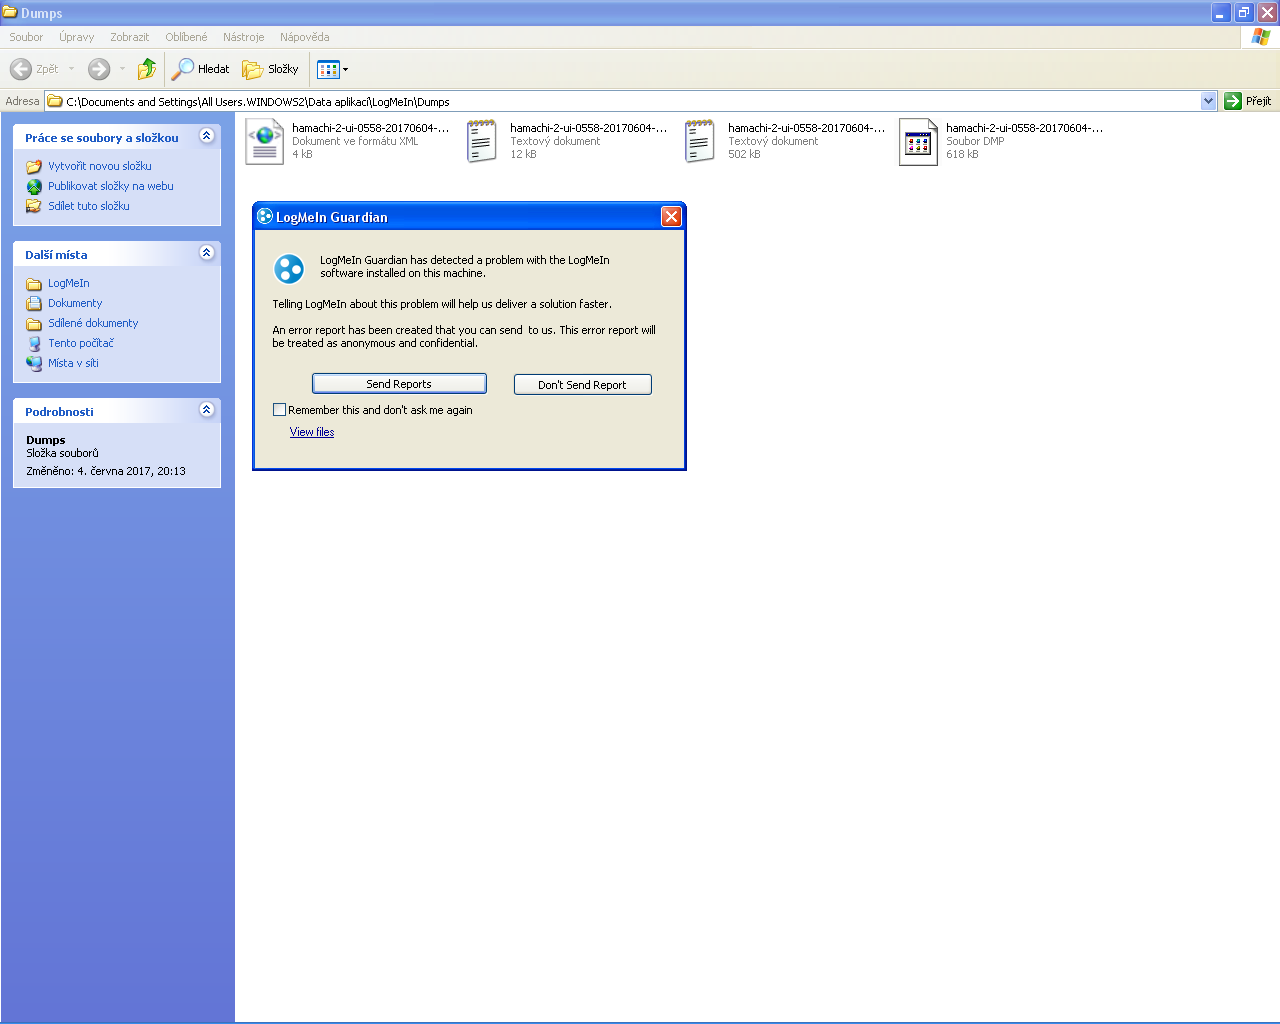1280x1024 pixels.
Task: Open Hledat search in the toolbar
Action: click(200, 69)
